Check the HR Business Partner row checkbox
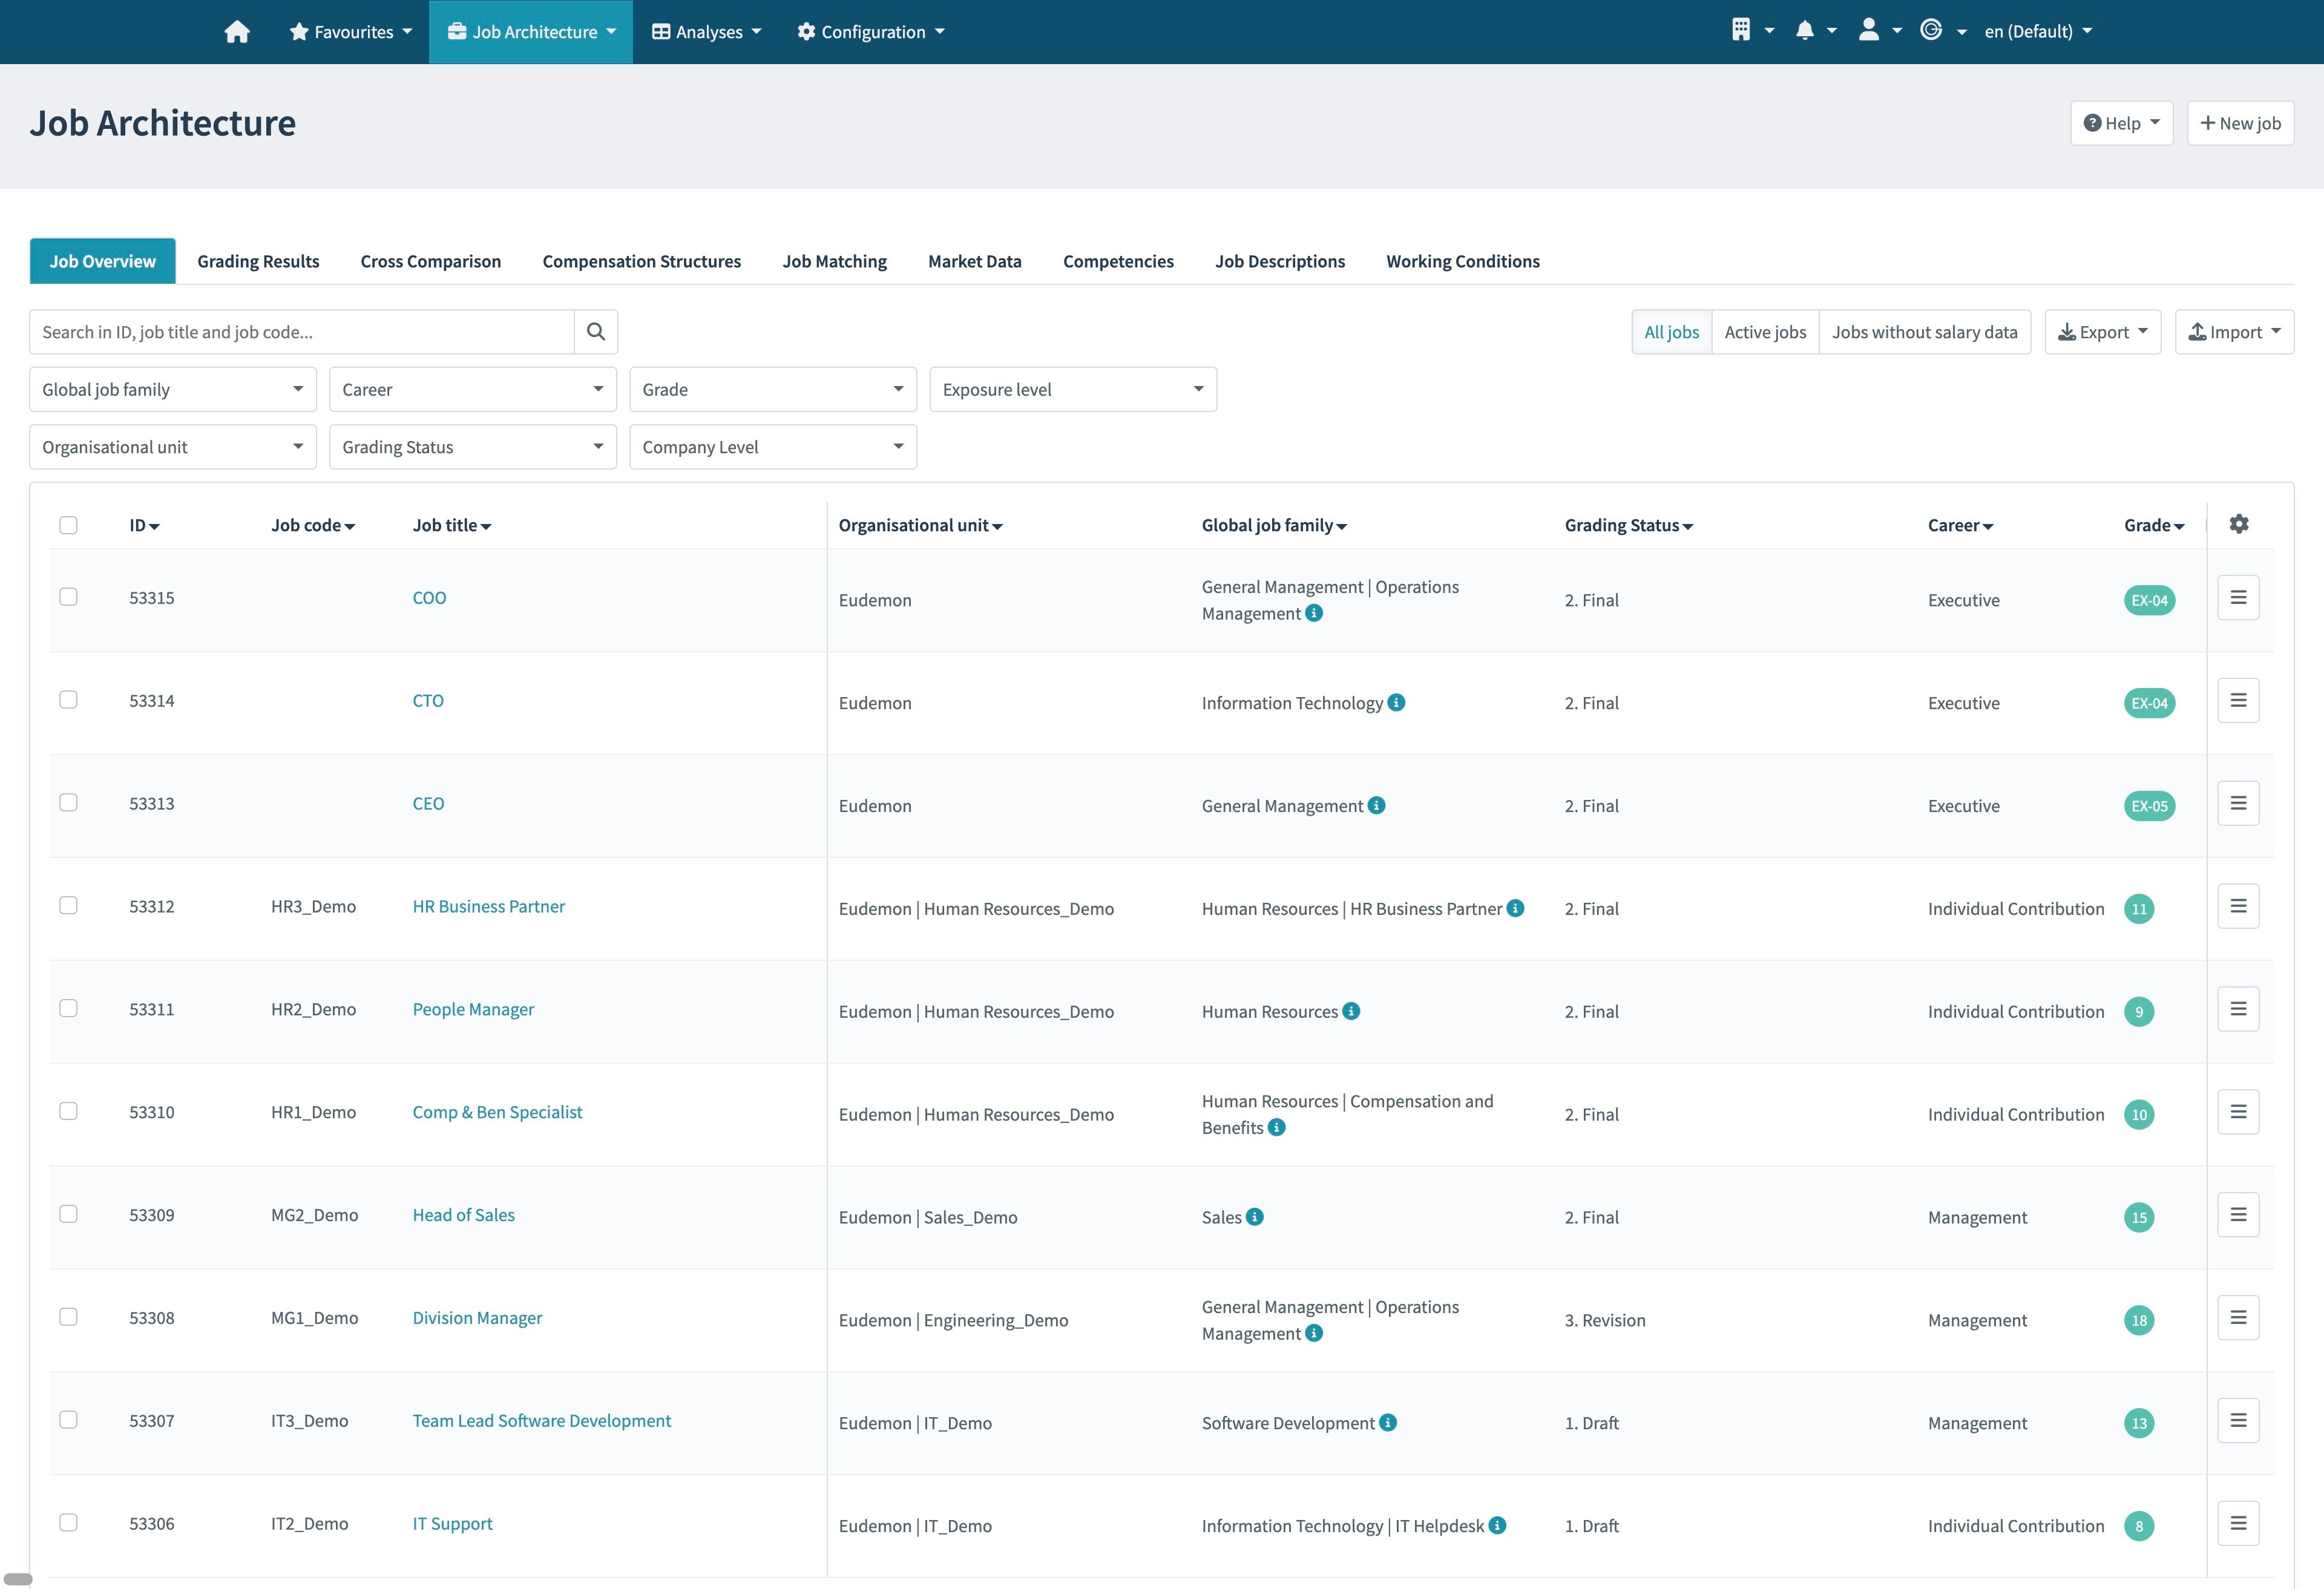Viewport: 2324px width, 1589px height. (x=68, y=905)
